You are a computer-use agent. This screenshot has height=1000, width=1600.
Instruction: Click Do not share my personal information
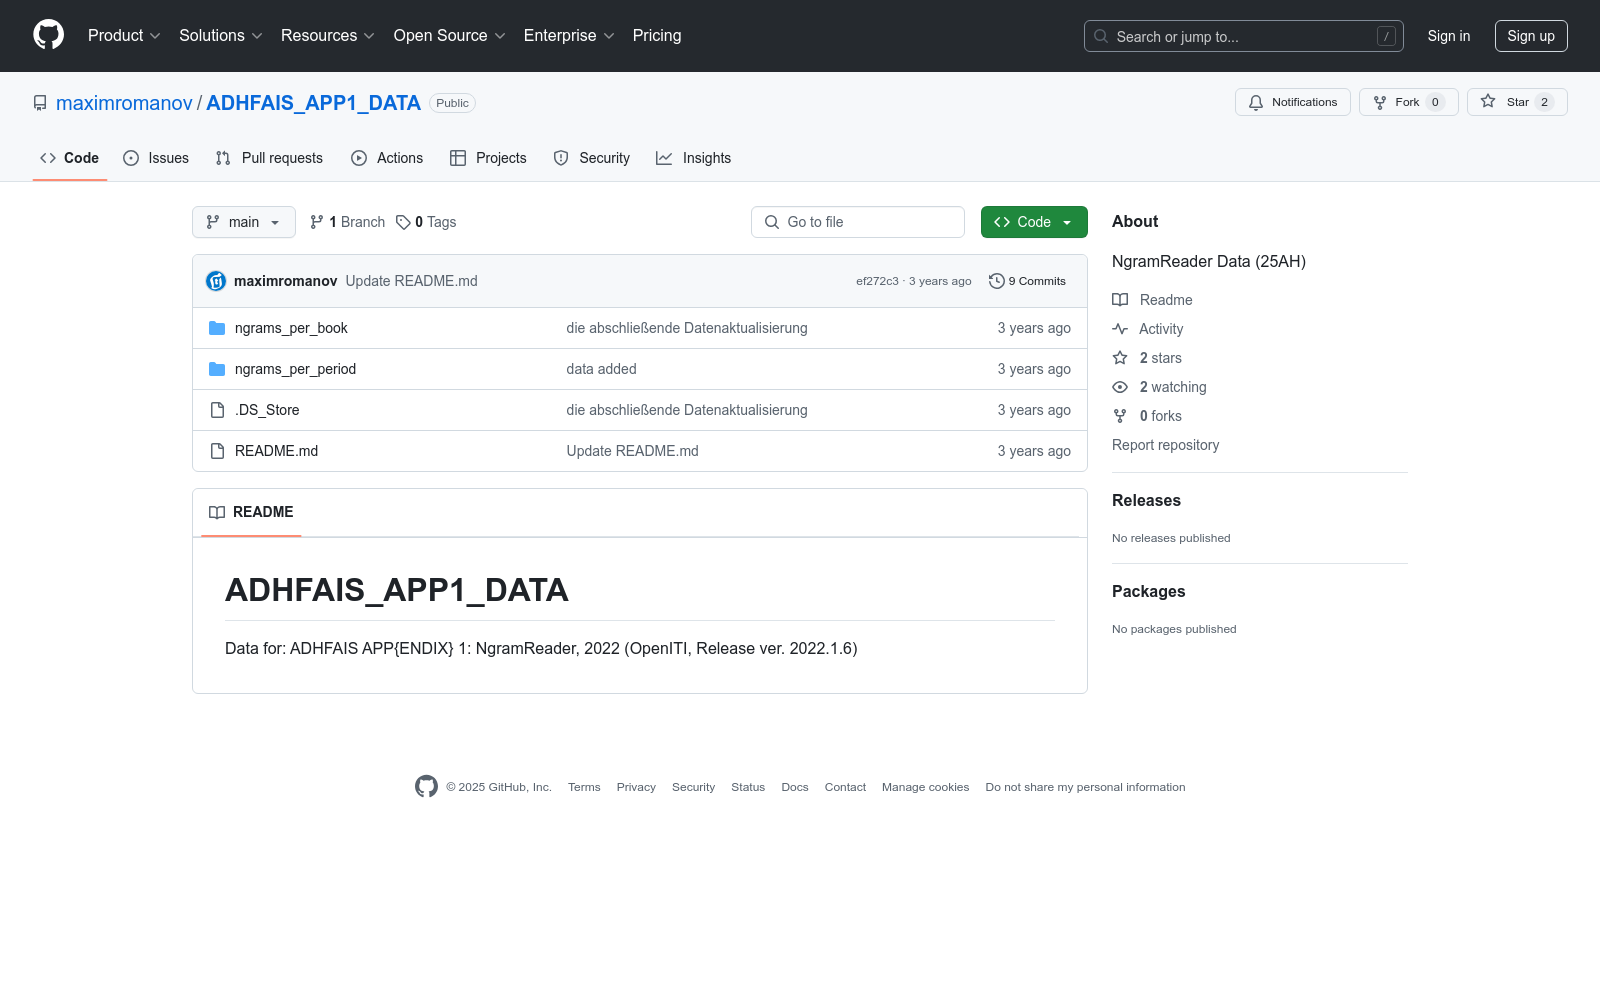(1085, 787)
